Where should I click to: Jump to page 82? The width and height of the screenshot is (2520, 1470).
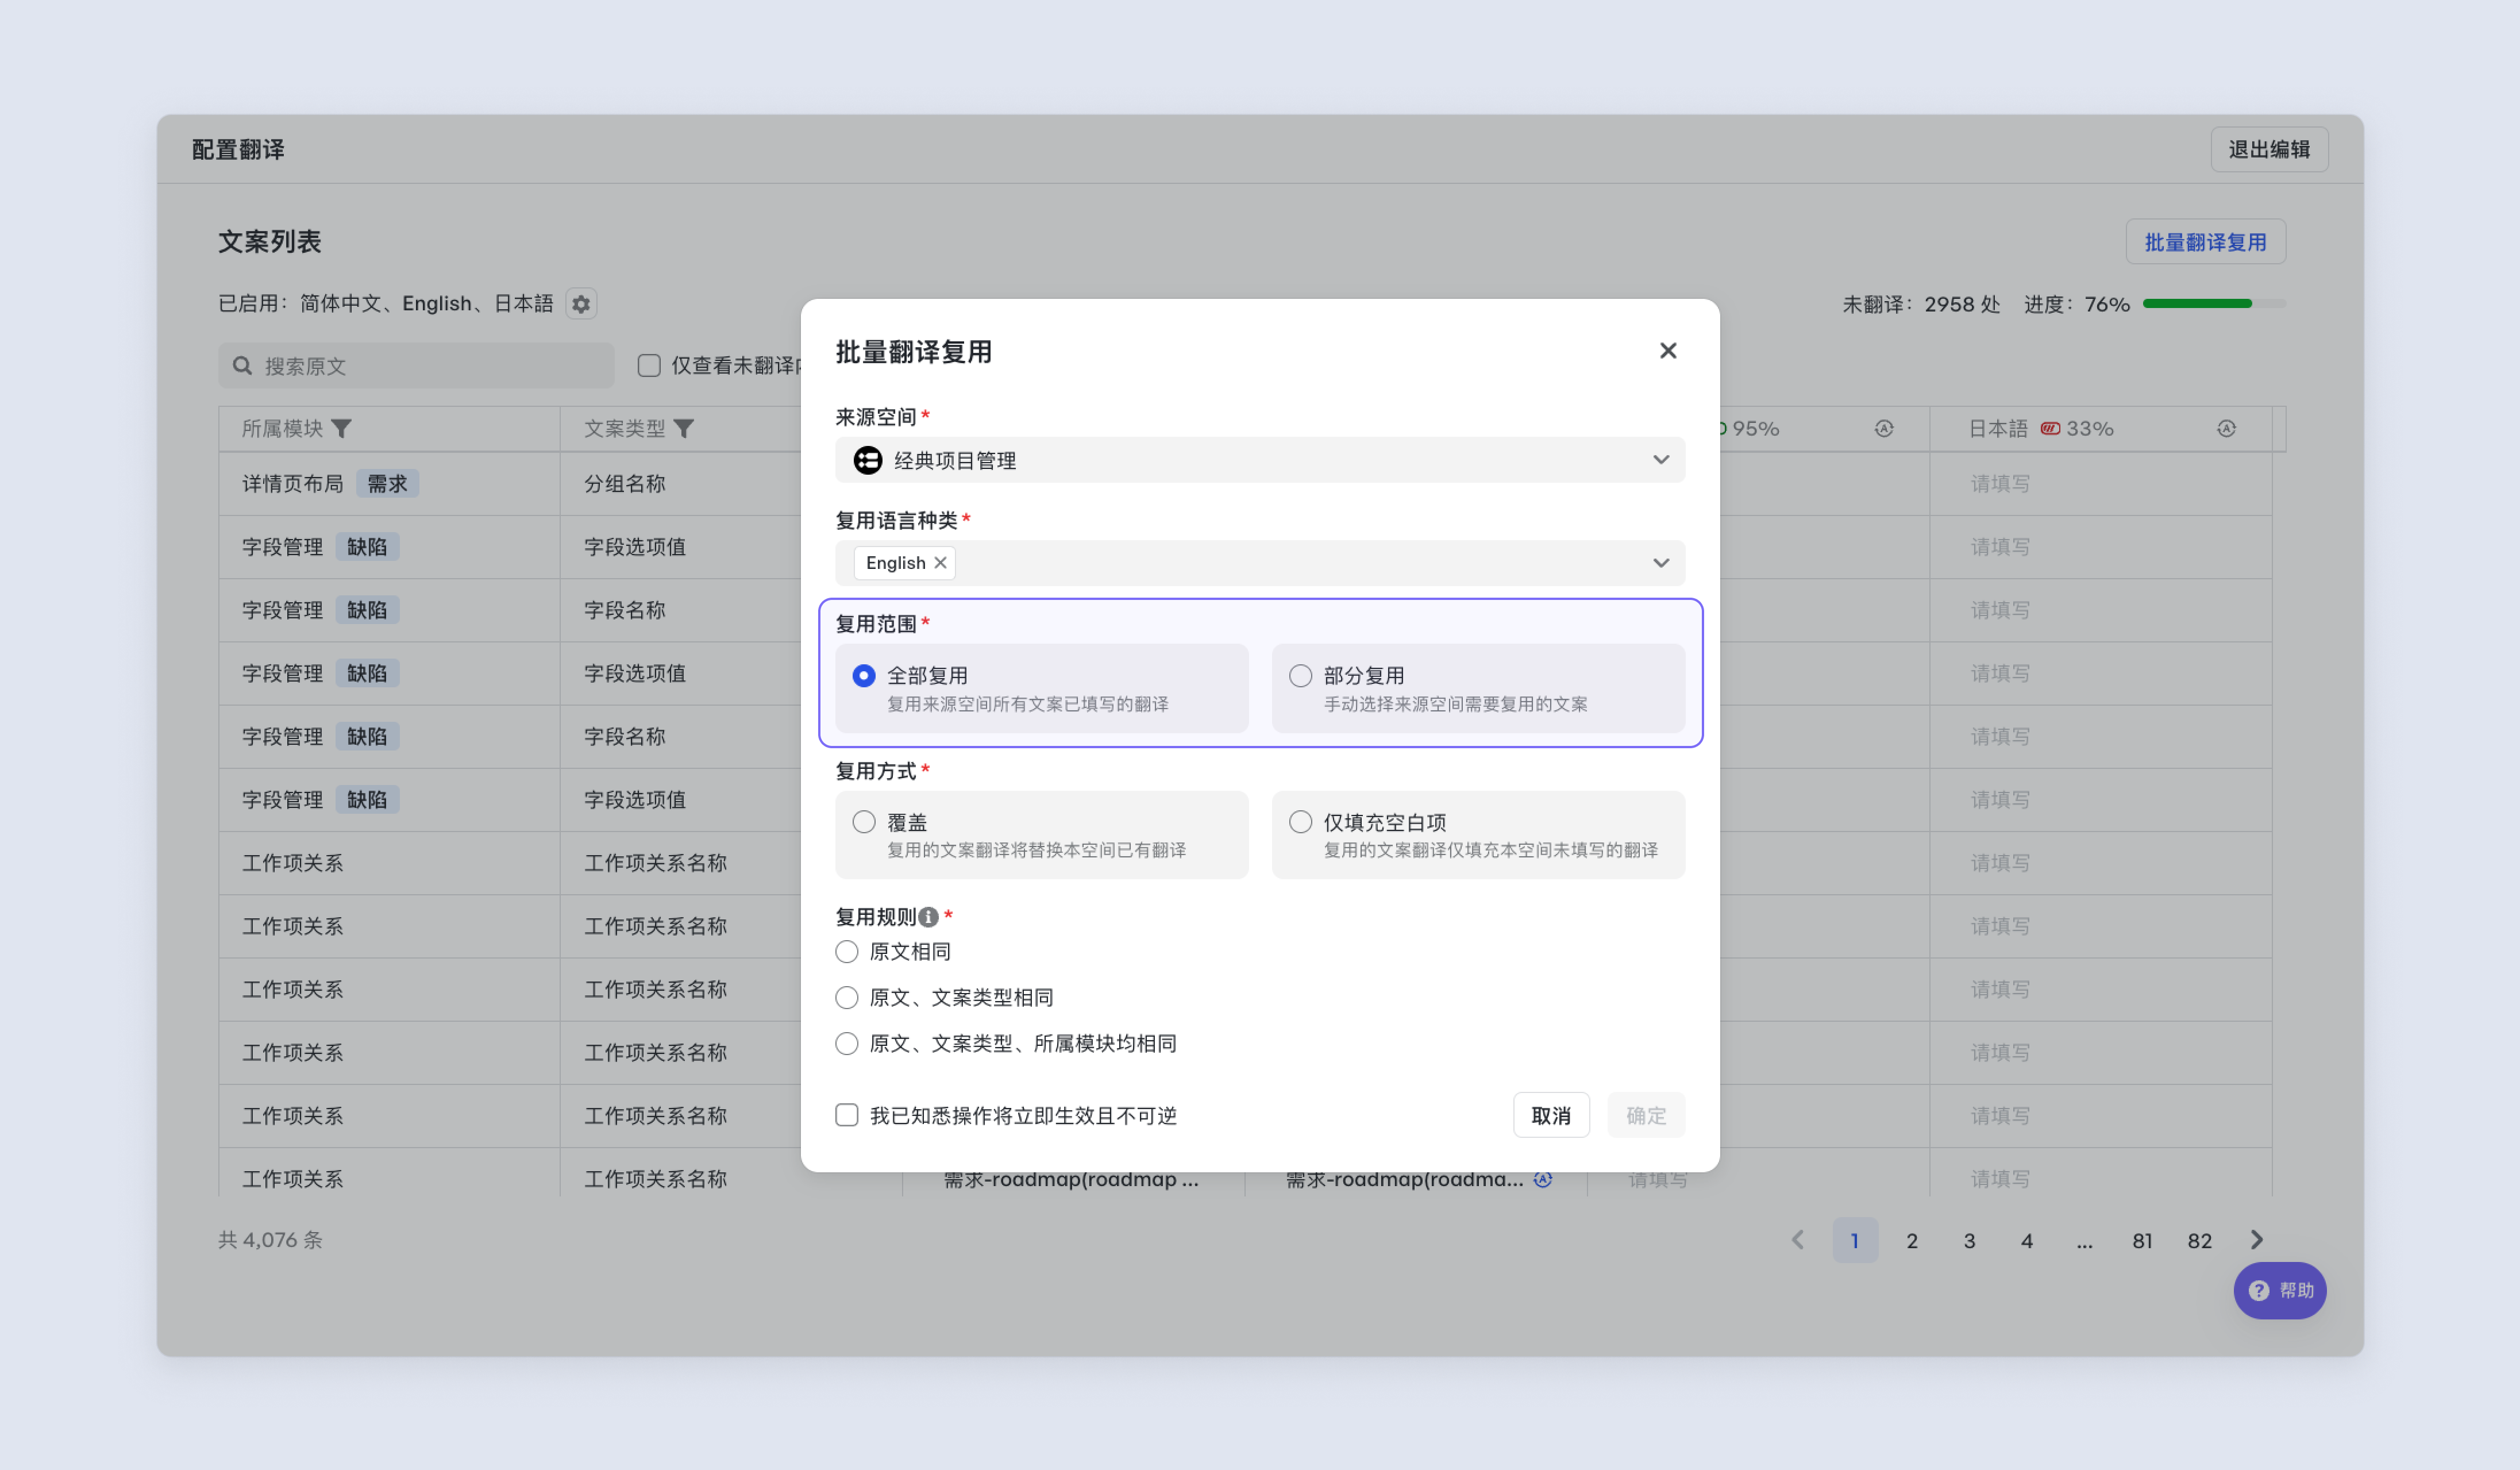(2199, 1240)
